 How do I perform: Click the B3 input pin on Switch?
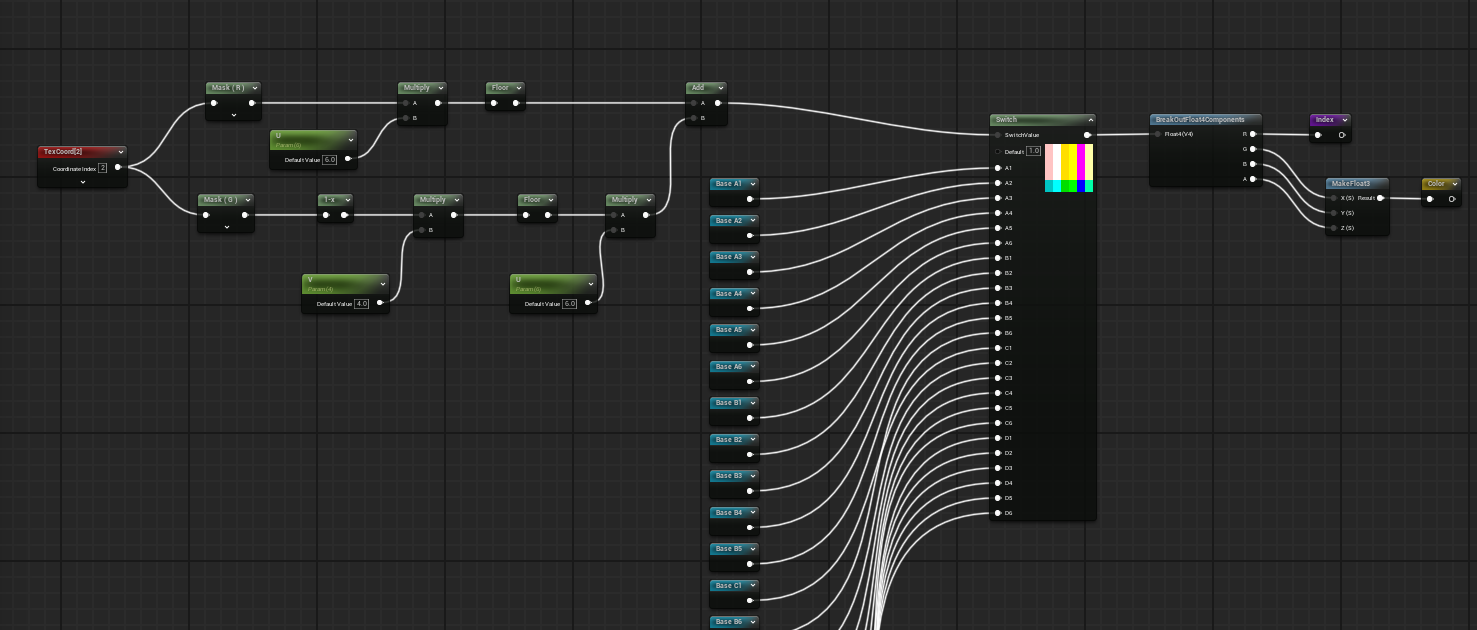pos(998,288)
